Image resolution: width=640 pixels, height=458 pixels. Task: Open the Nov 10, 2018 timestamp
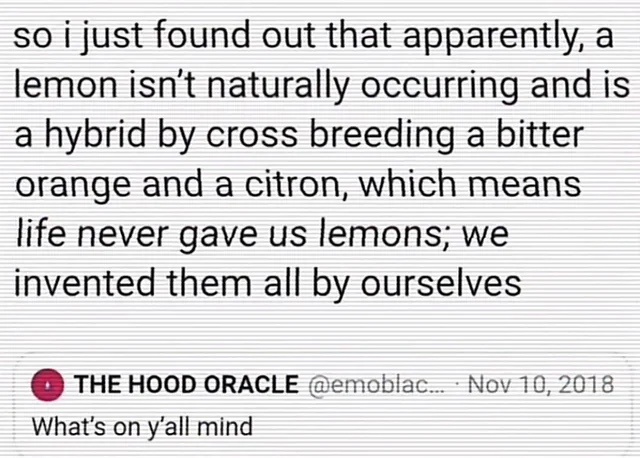pyautogui.click(x=540, y=384)
